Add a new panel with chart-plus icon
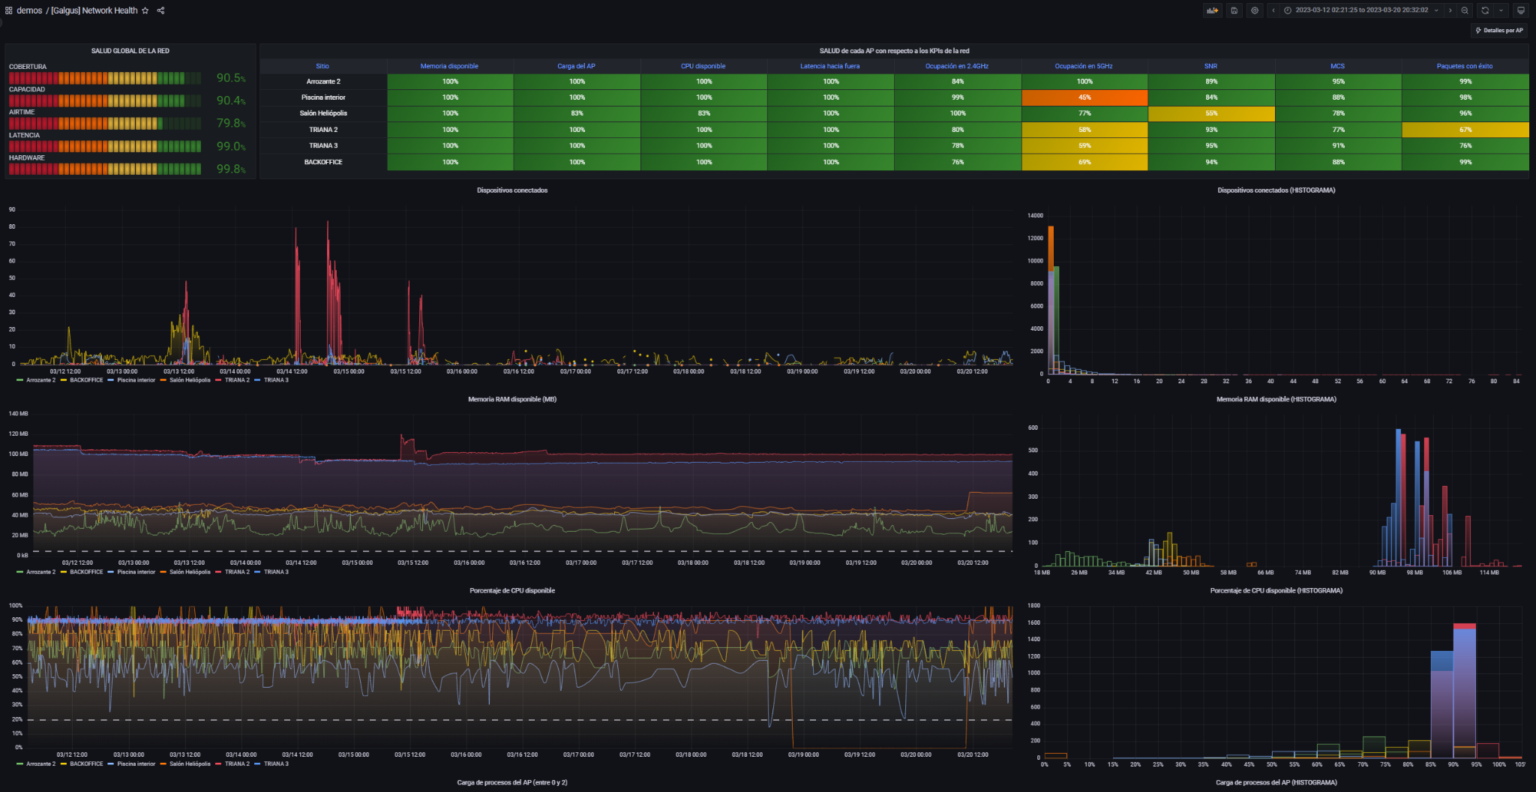 (1213, 10)
